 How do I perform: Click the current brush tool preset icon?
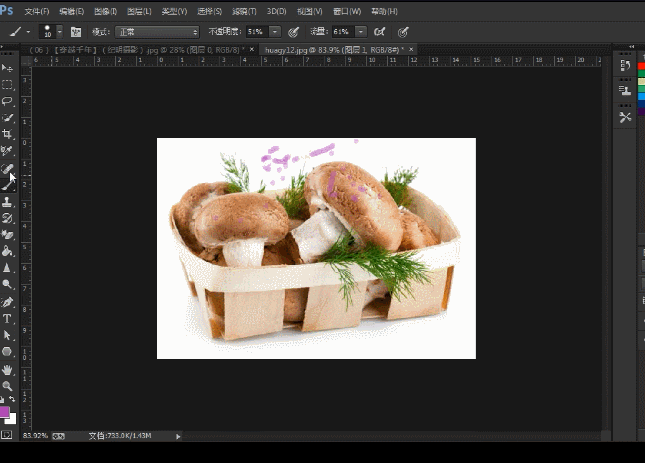click(16, 32)
